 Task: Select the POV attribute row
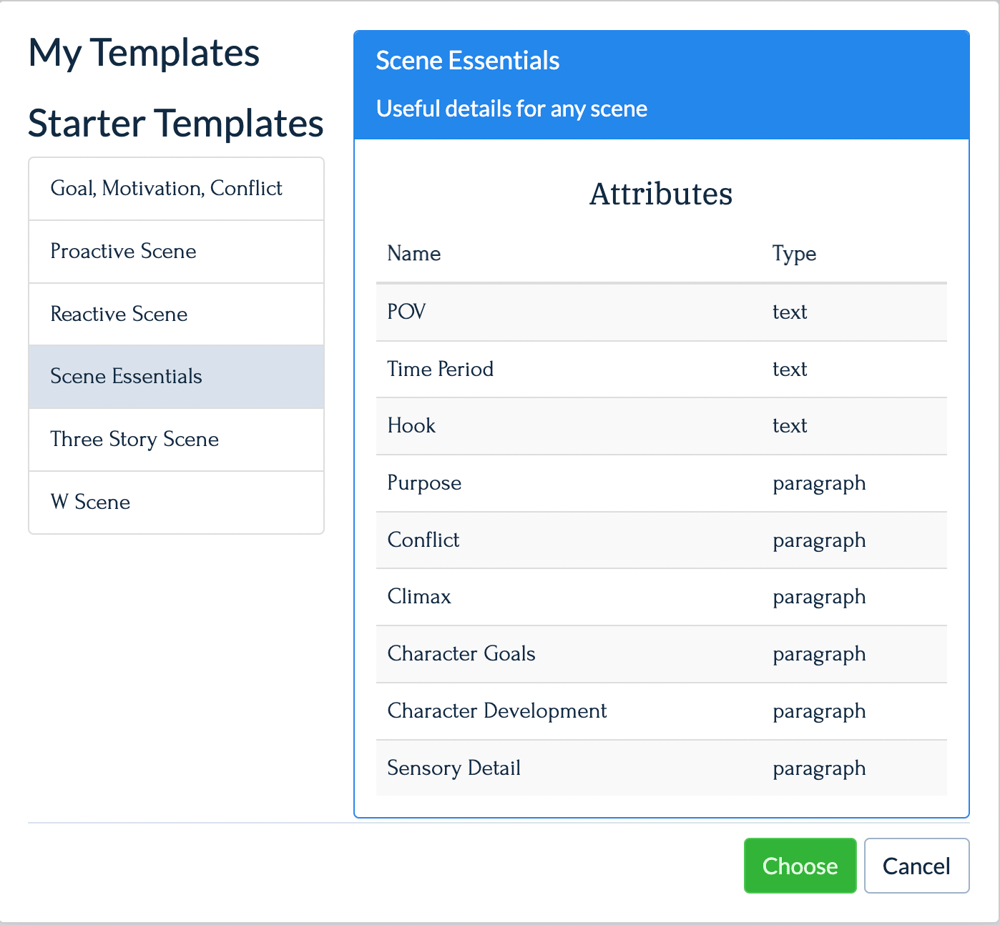[x=660, y=312]
